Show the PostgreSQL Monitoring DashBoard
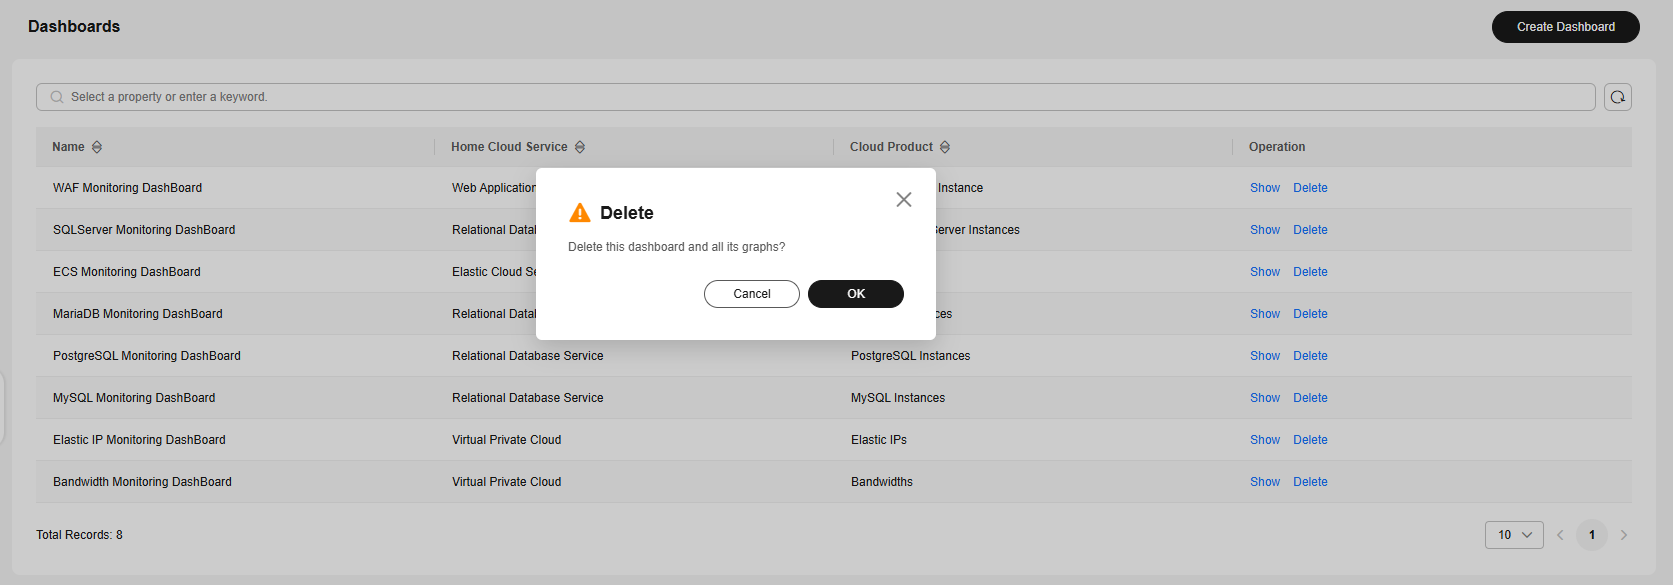The height and width of the screenshot is (585, 1673). [1265, 356]
